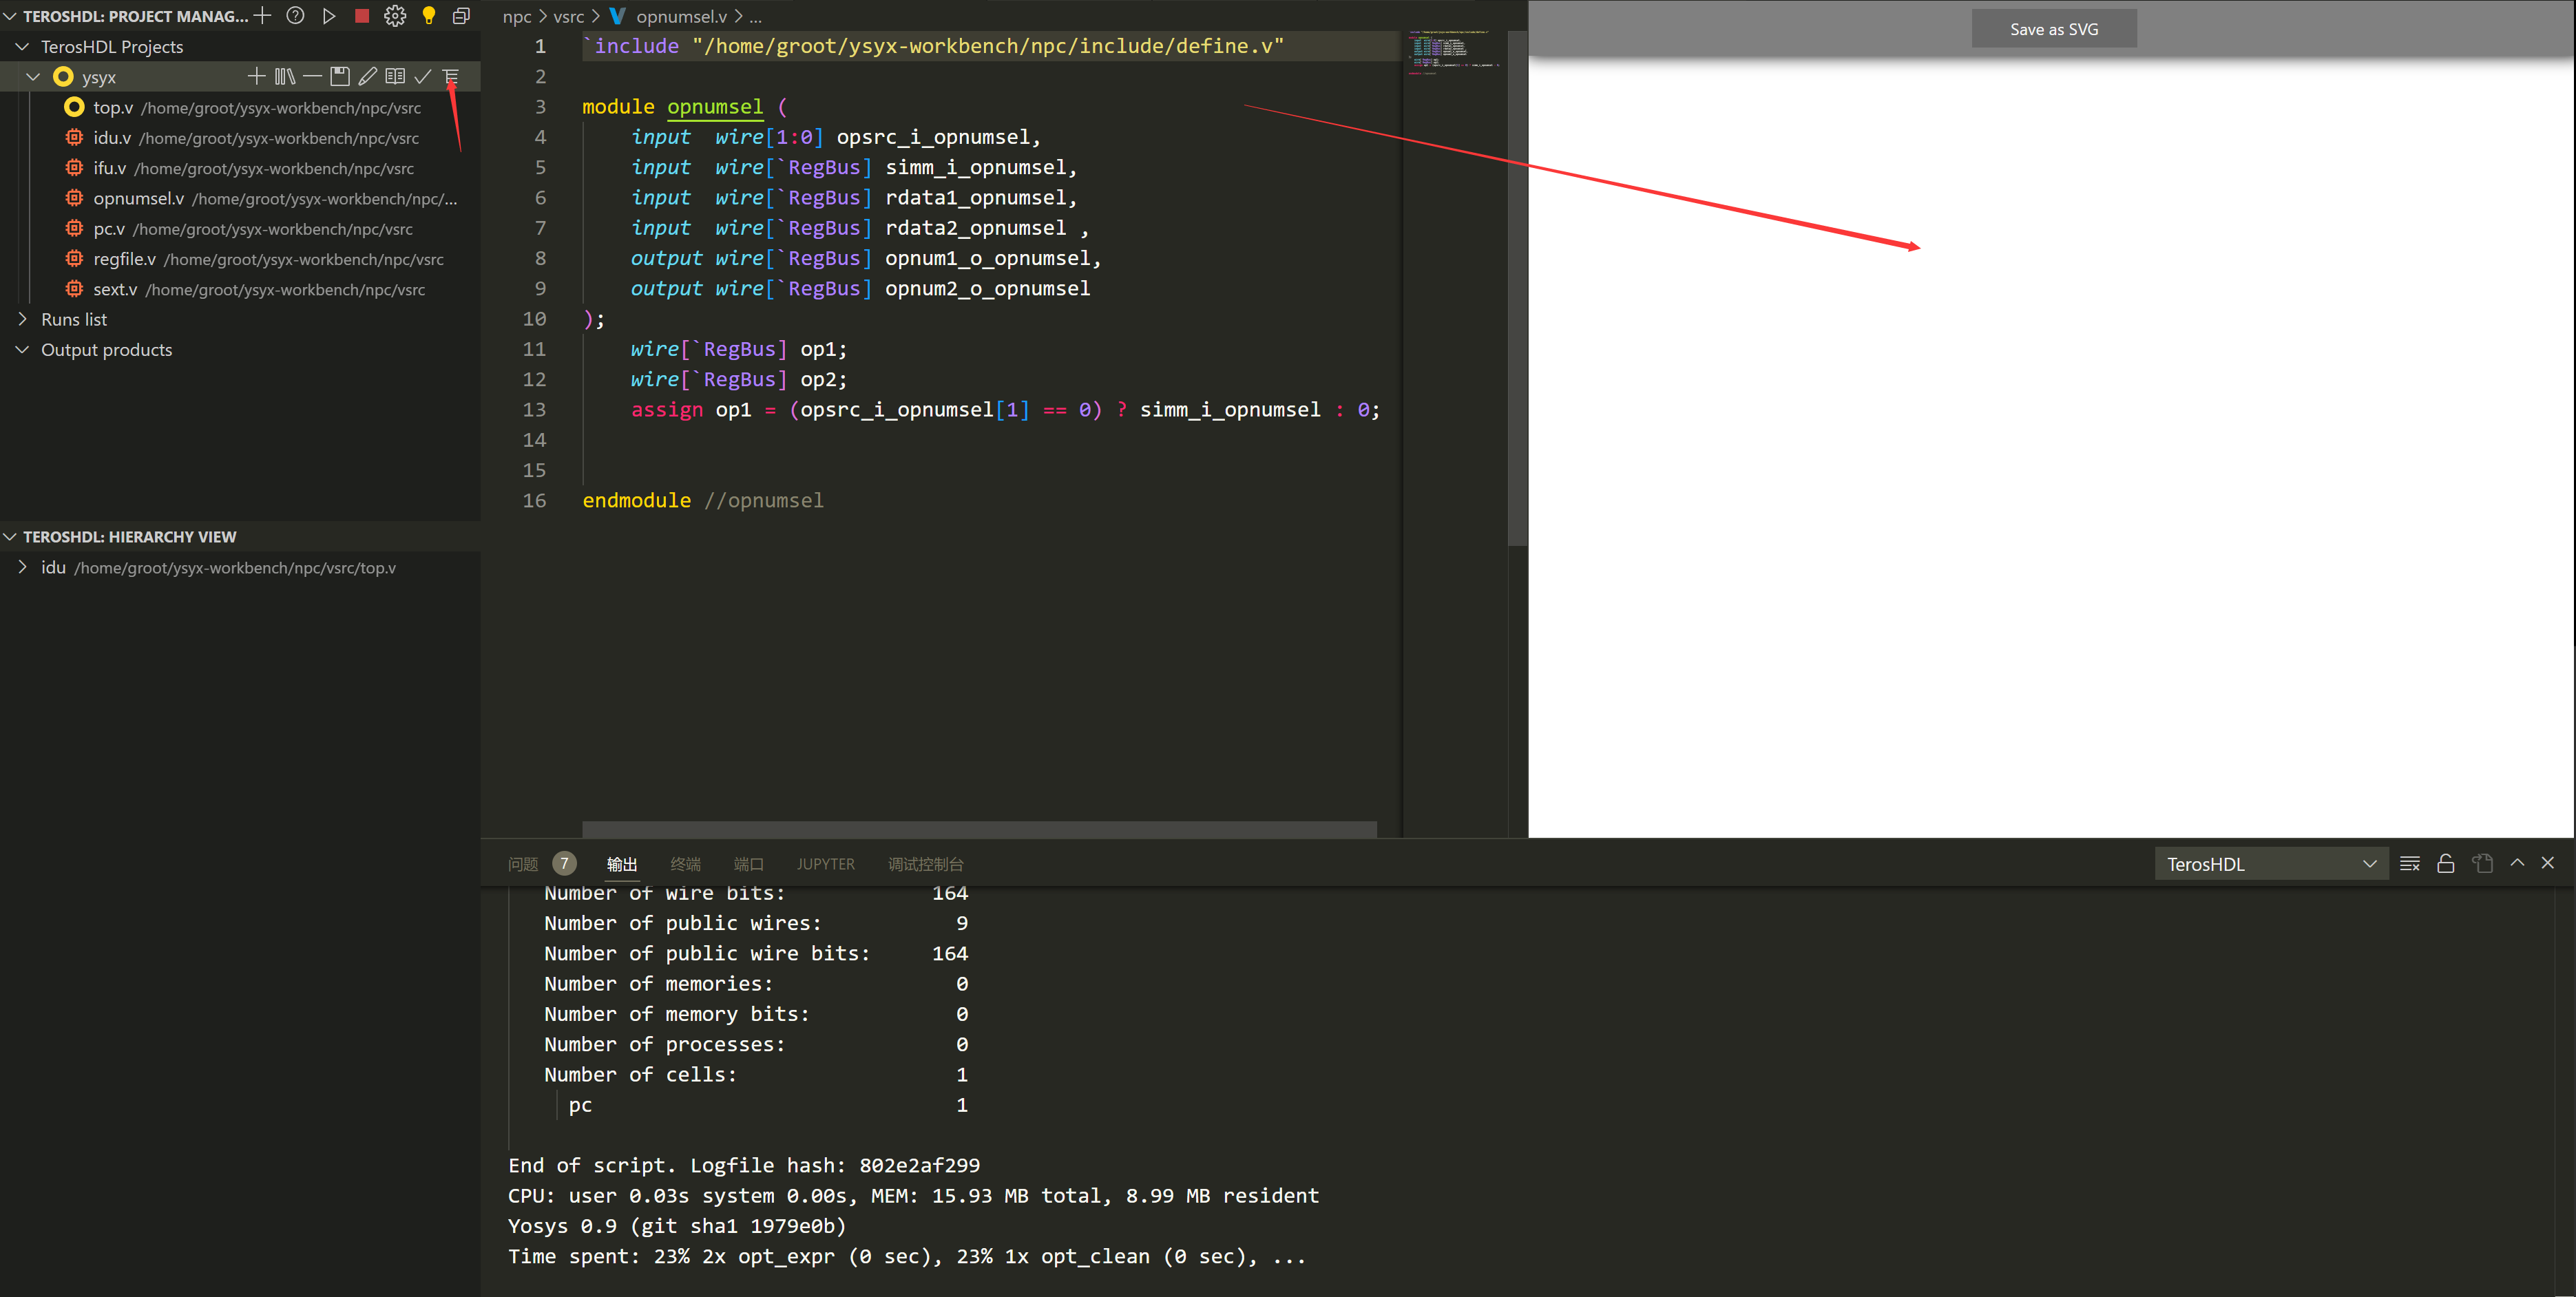Click the save floppy icon on ysyx row
2576x1297 pixels.
(340, 76)
